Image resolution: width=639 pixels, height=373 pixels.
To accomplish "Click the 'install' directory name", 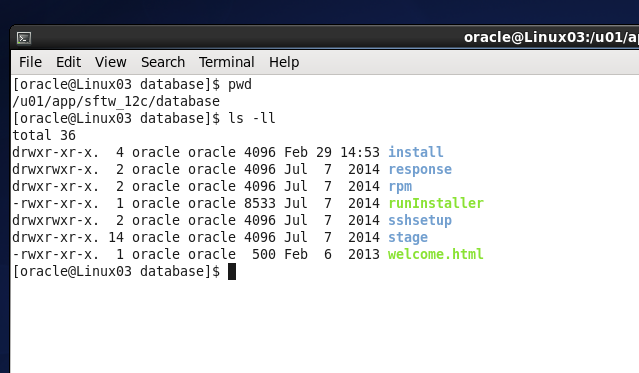I will [x=415, y=152].
